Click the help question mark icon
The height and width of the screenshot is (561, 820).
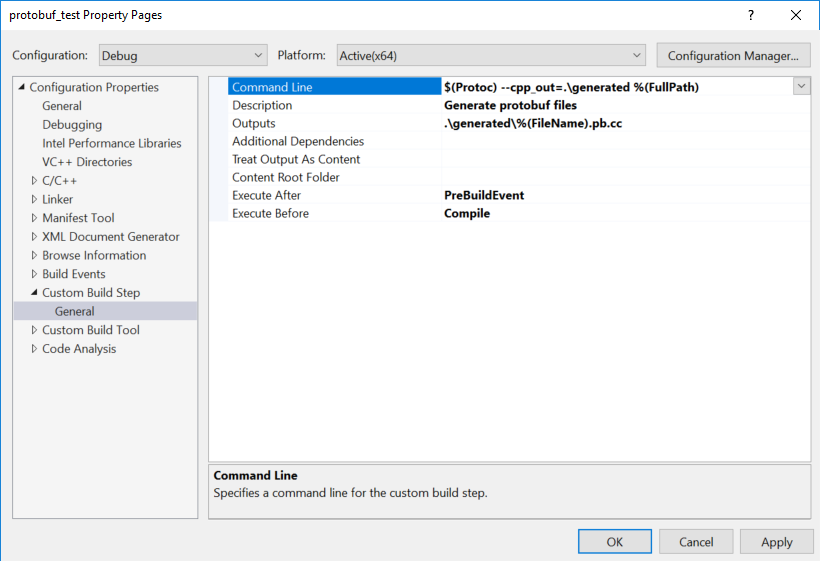pos(751,15)
